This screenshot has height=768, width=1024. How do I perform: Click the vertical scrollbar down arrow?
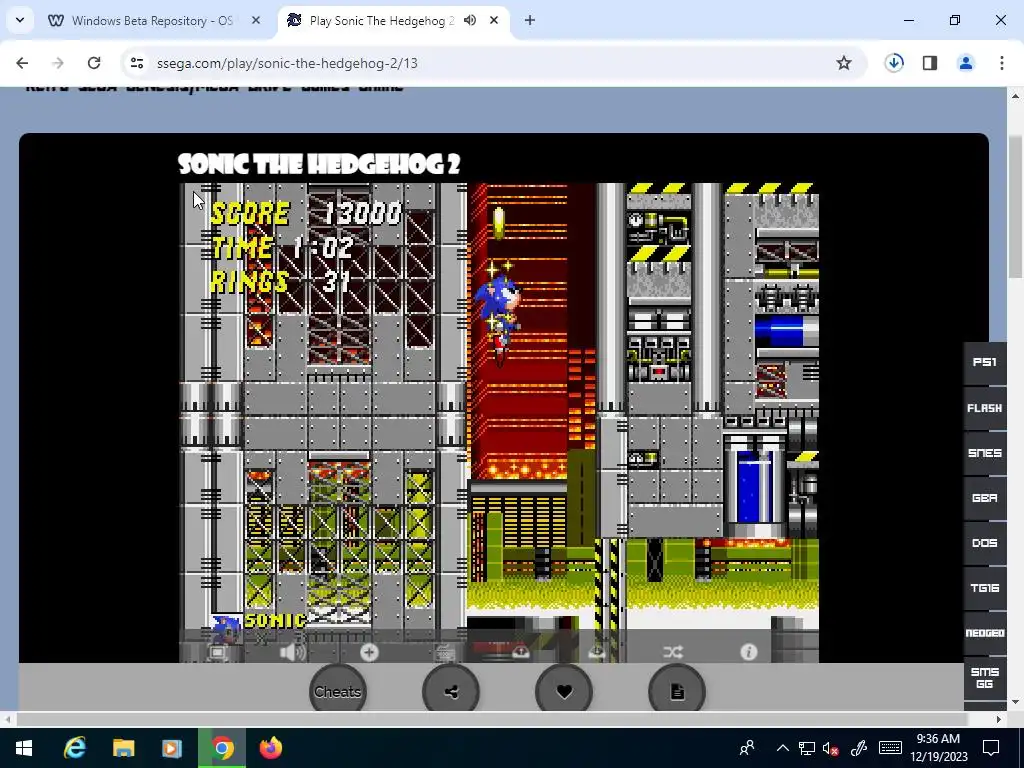[1016, 702]
